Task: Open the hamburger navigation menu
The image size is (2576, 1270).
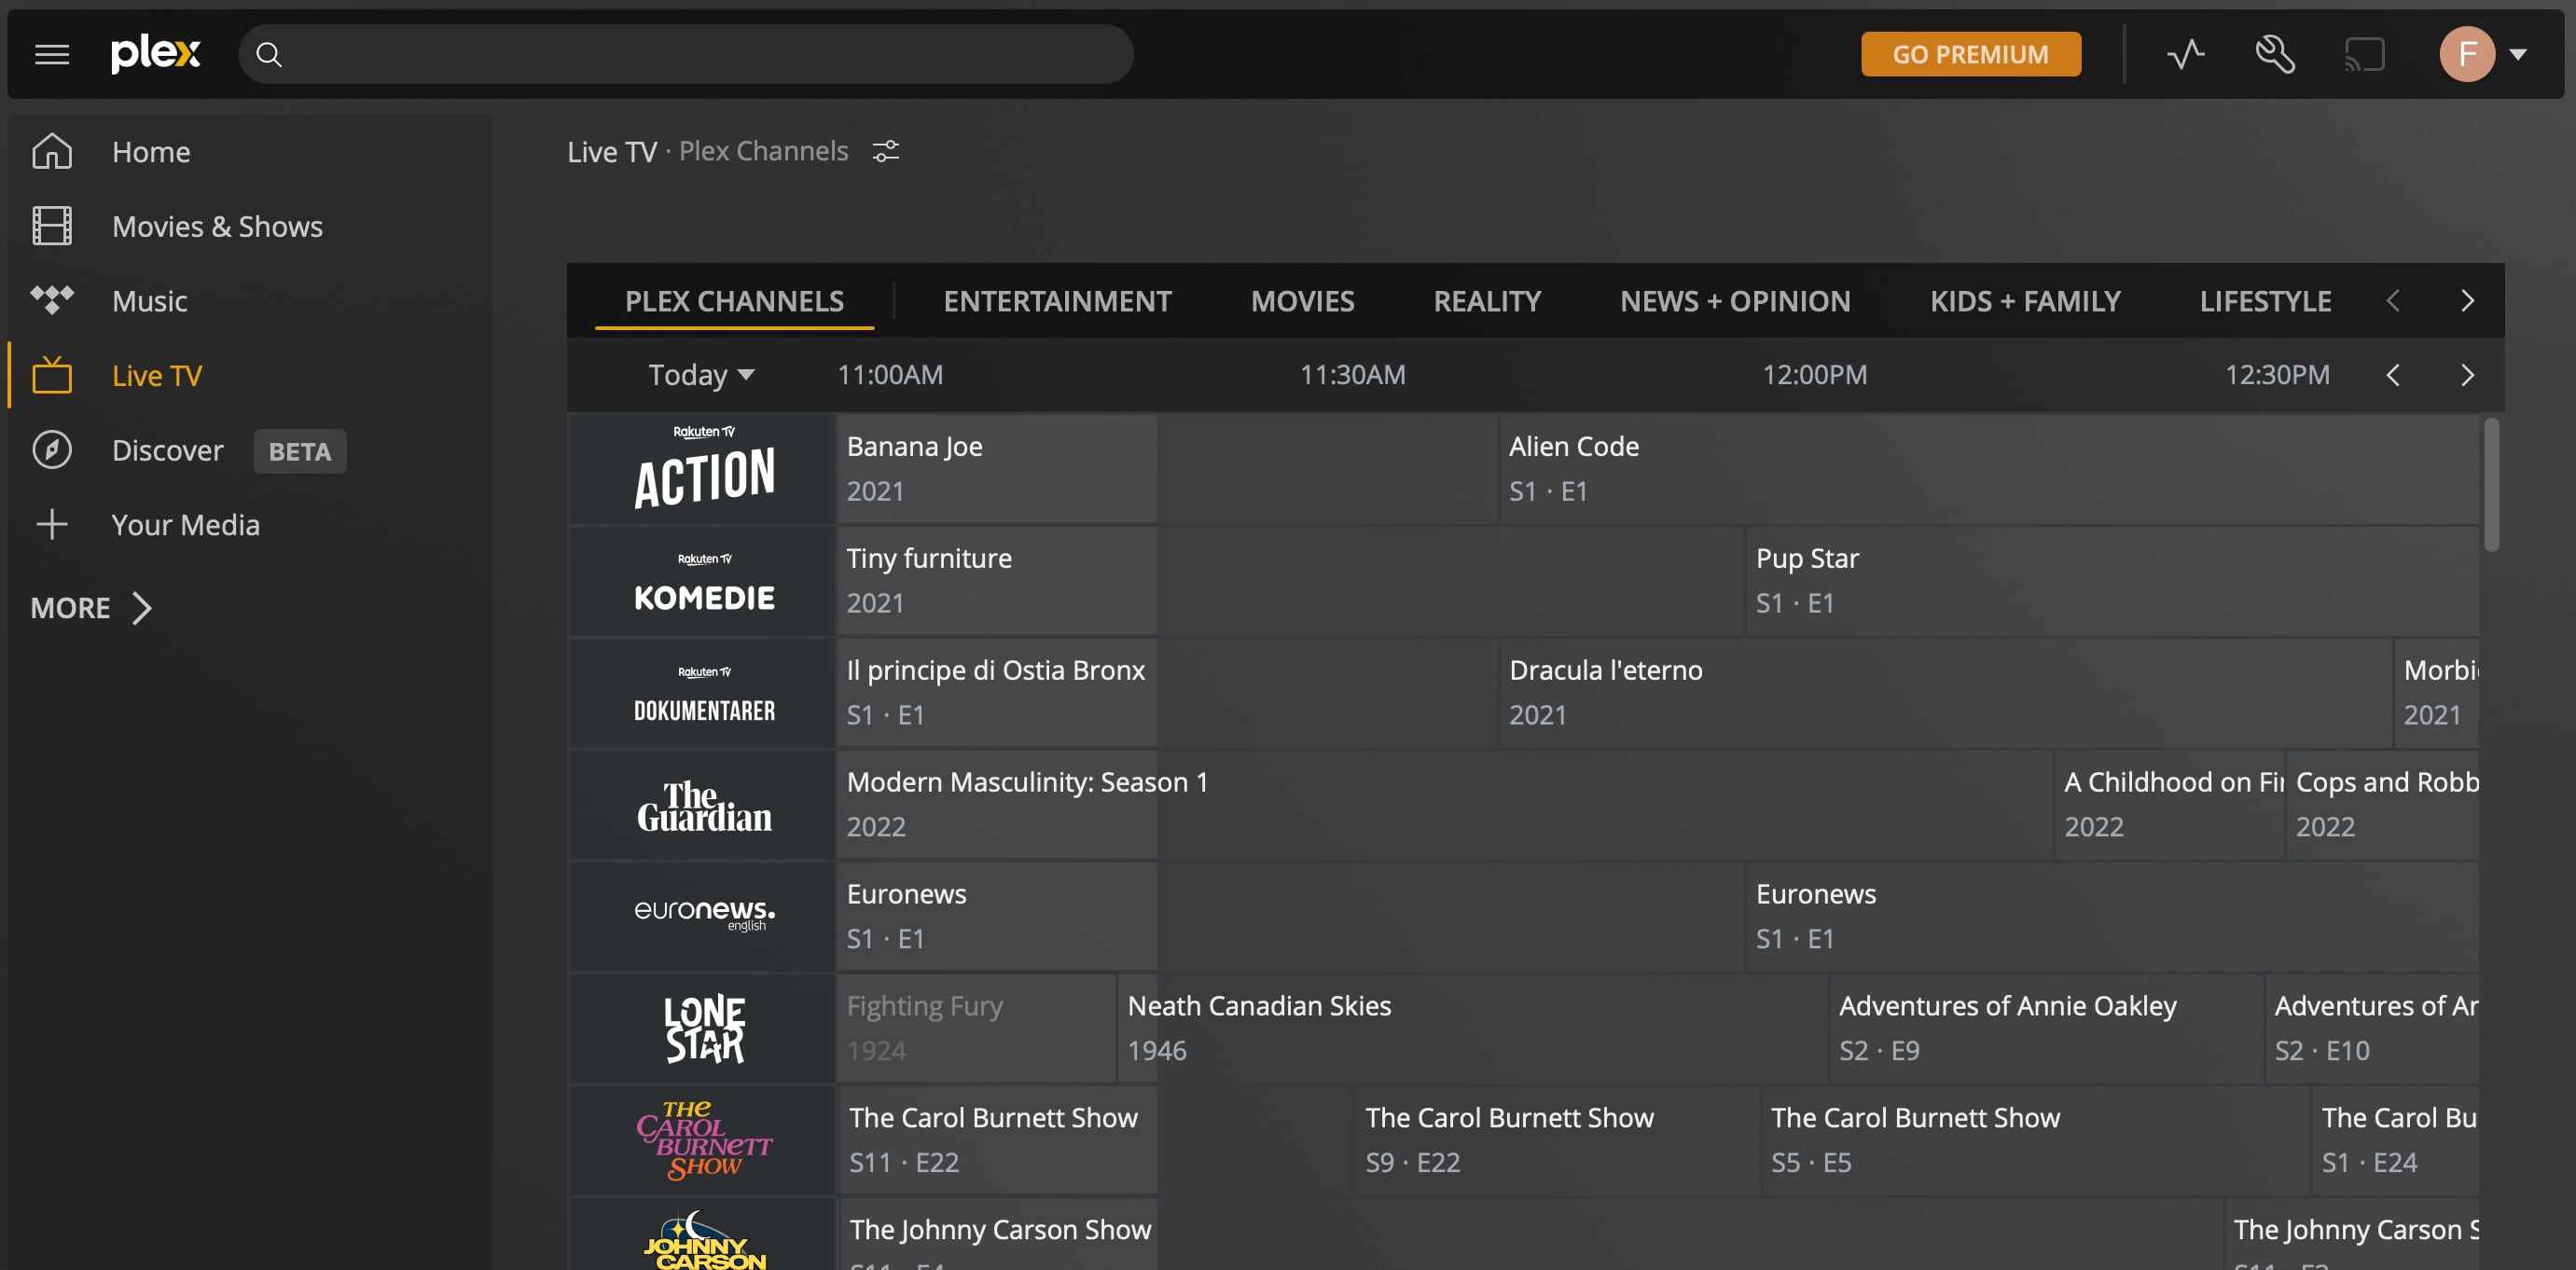Action: tap(52, 54)
